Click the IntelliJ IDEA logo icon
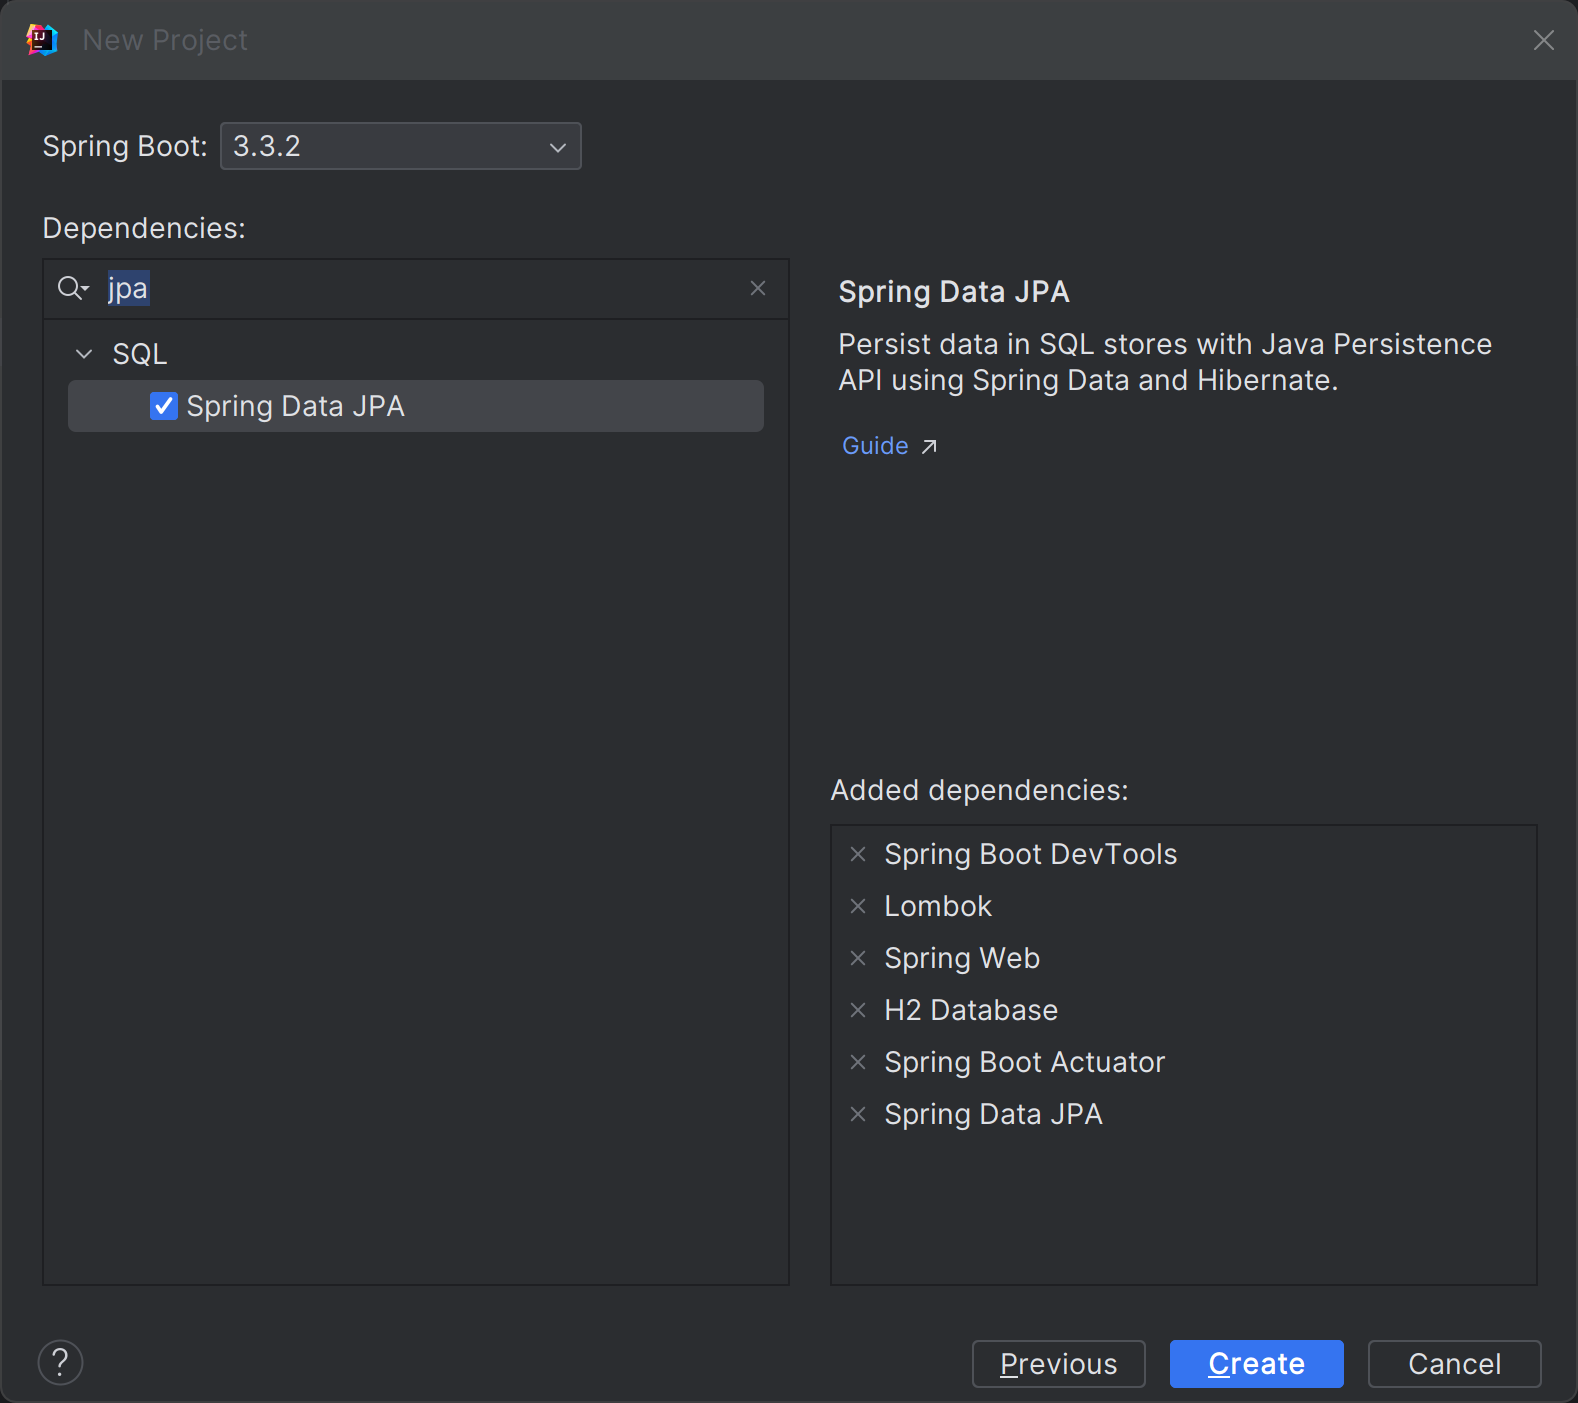 (42, 40)
